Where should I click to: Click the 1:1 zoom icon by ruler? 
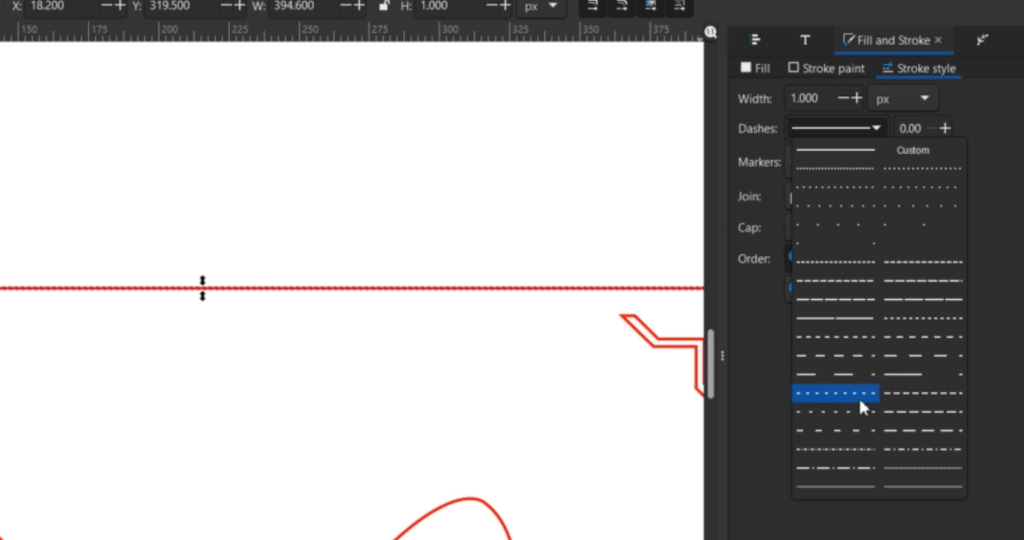[x=711, y=32]
